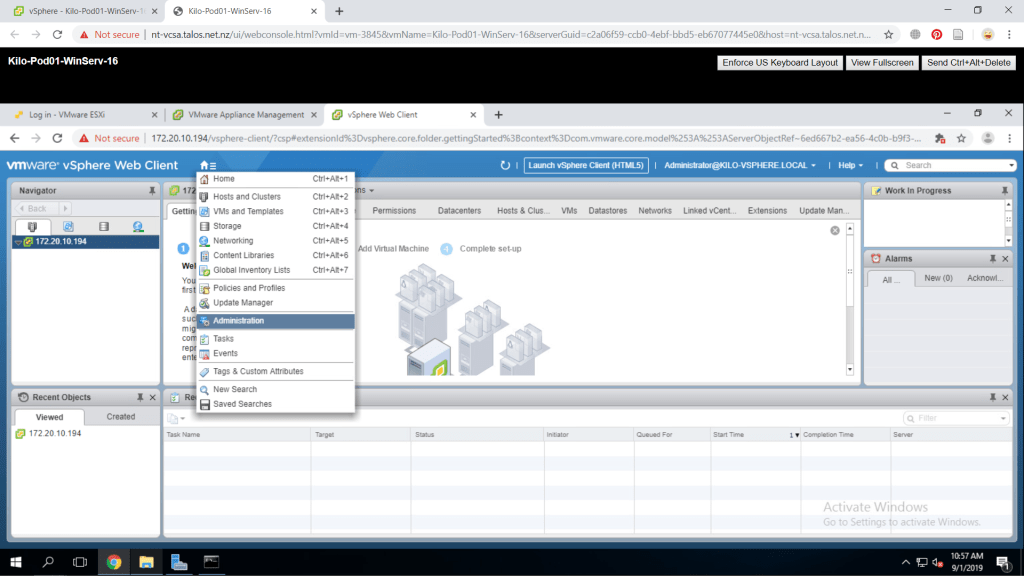Toggle the Recent Objects panel pin
The image size is (1024, 576).
tap(139, 397)
